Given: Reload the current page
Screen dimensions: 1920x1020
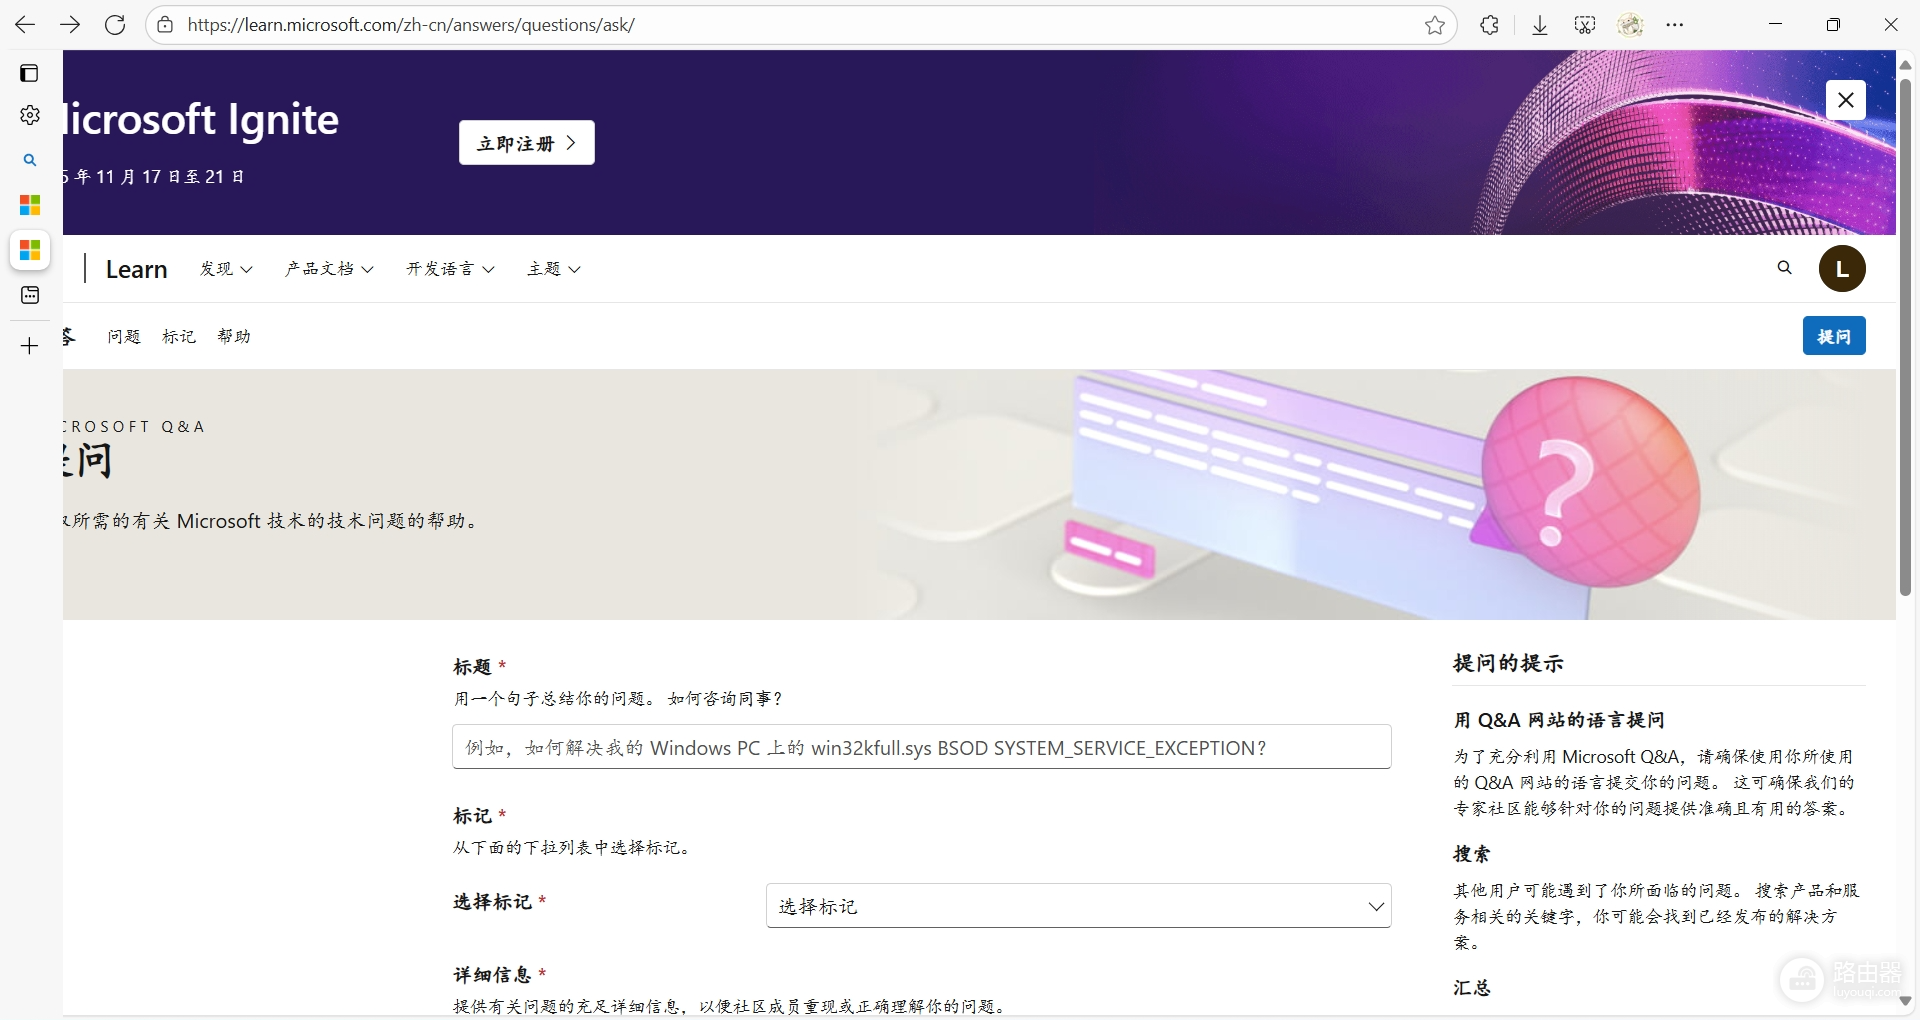Looking at the screenshot, I should click(x=115, y=25).
